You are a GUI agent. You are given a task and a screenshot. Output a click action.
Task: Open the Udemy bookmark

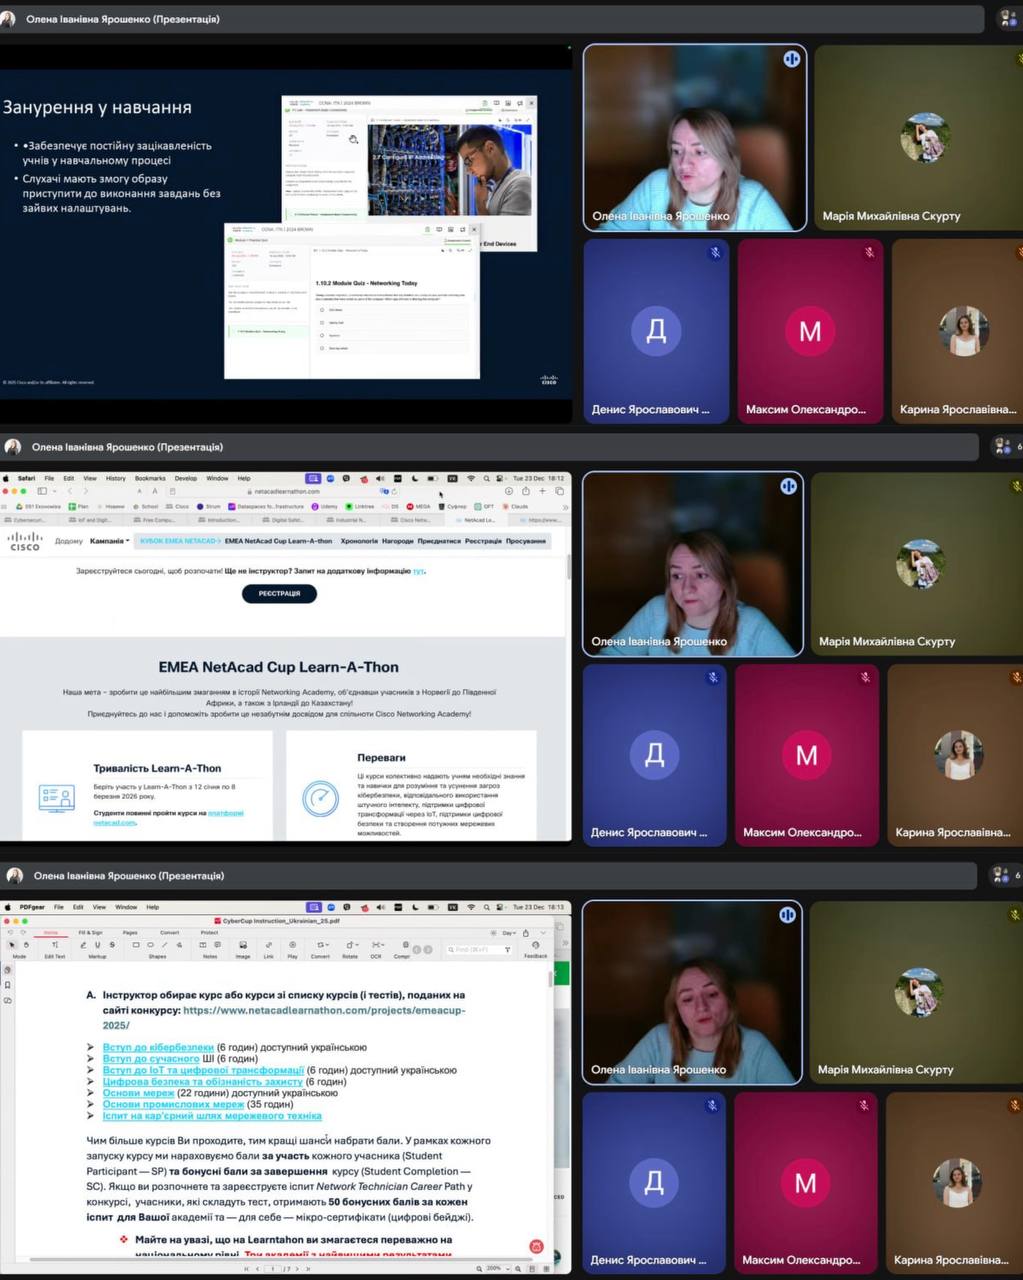pos(324,506)
